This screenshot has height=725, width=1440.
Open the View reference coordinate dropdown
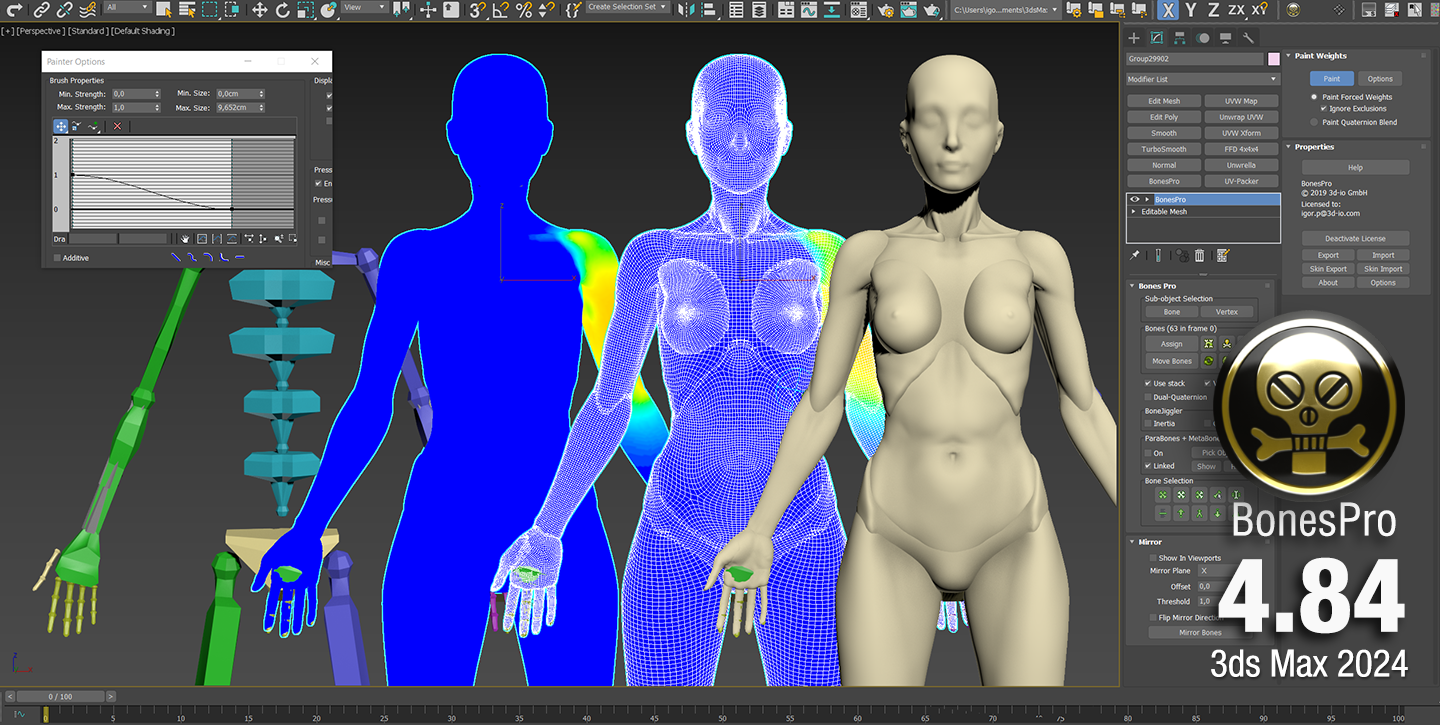(365, 7)
